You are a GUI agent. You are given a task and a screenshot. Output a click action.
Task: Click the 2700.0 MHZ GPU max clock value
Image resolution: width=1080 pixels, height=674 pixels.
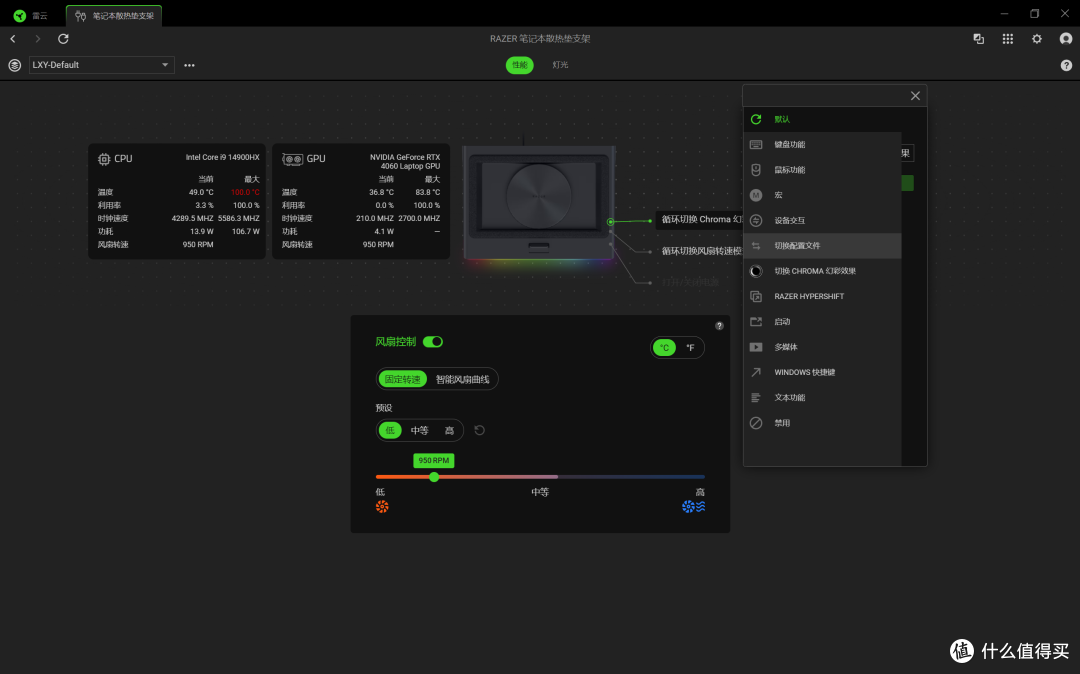point(419,218)
